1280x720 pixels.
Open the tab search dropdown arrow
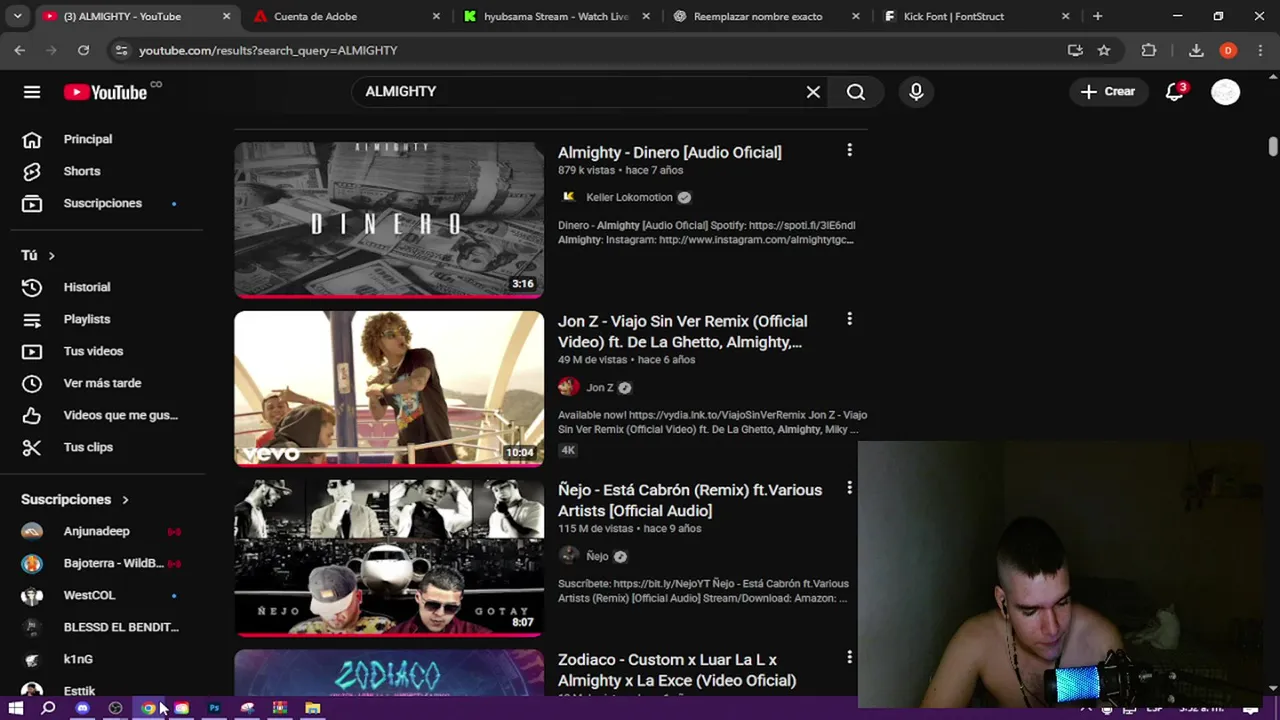point(17,16)
